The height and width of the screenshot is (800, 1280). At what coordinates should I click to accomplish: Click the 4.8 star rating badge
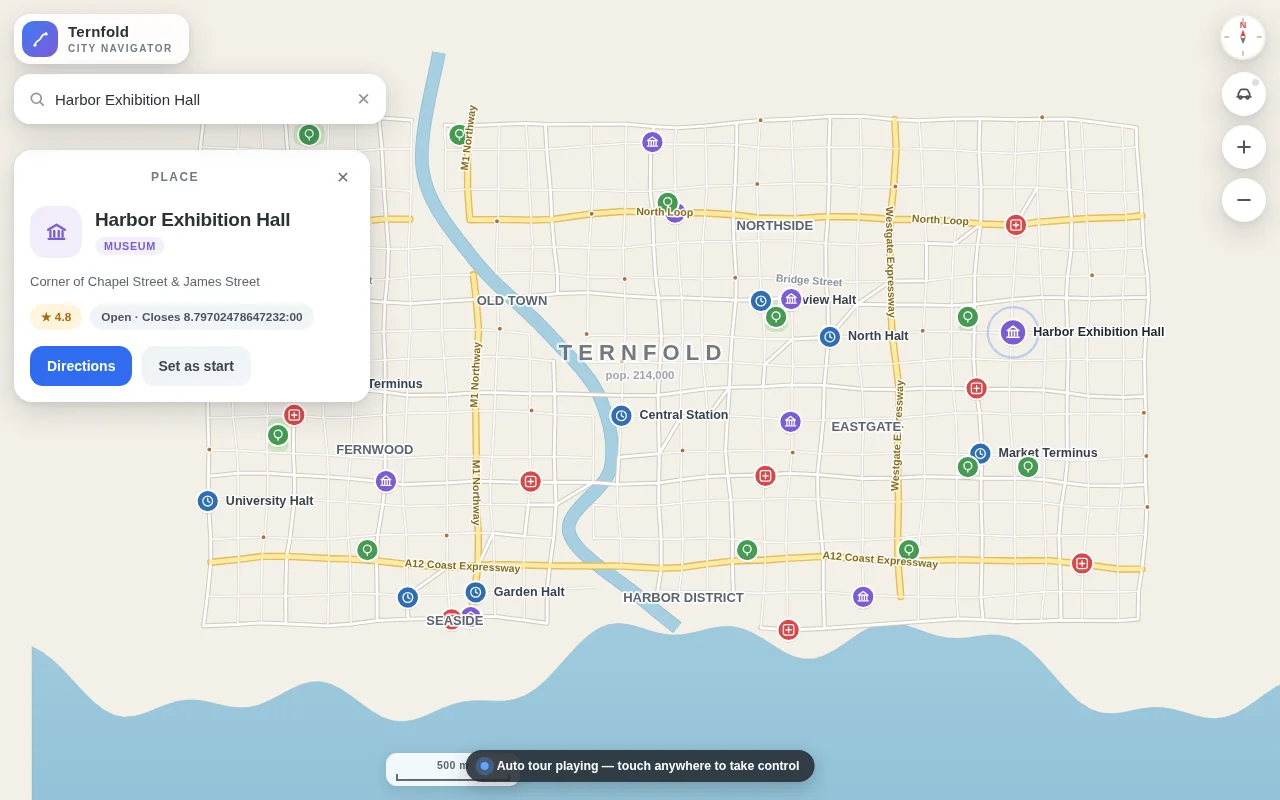[56, 317]
